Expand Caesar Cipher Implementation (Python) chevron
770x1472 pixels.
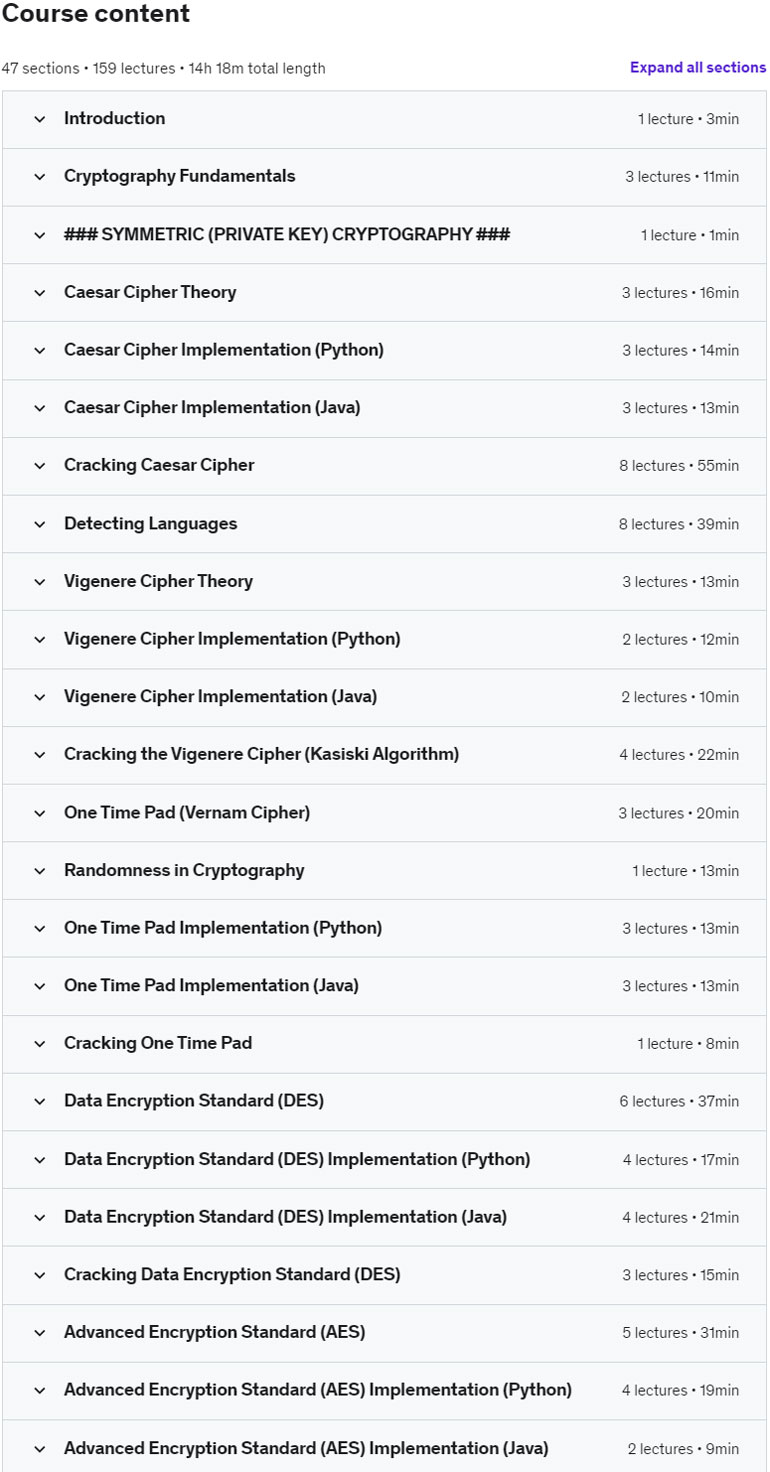tap(40, 351)
